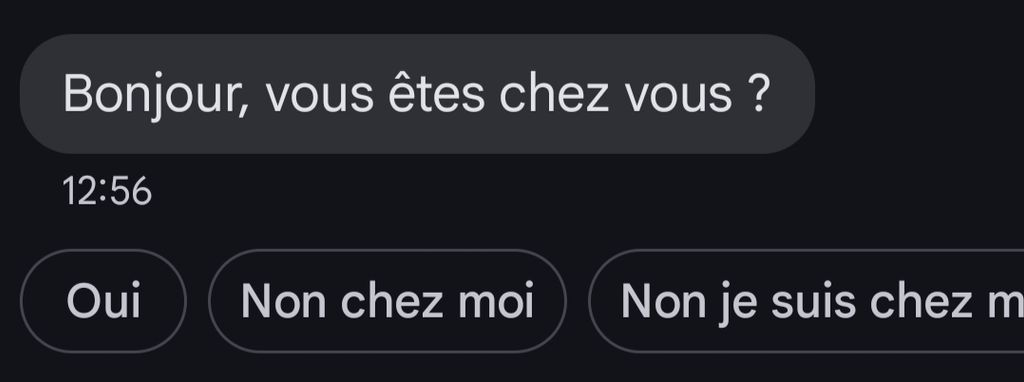Select the "Non chez moi" suggested reply
1024x382 pixels.
[387, 301]
